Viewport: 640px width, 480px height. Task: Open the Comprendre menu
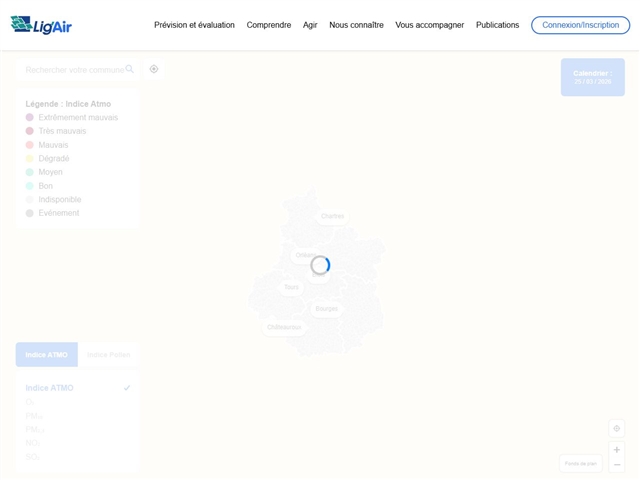point(269,25)
